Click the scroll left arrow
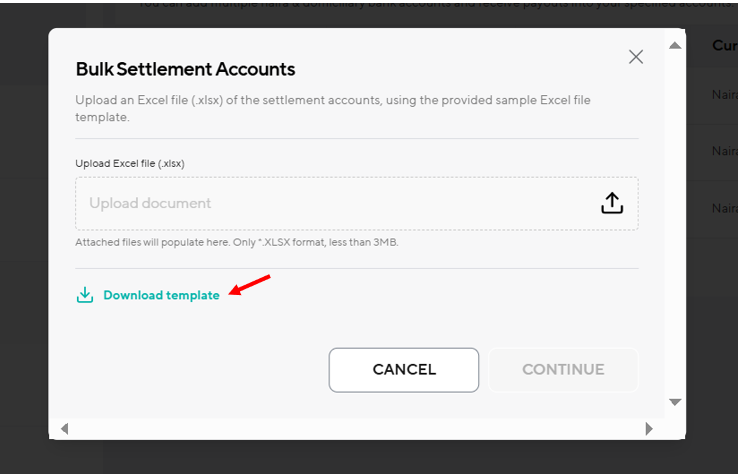Screen dimensions: 740x476 click(65, 429)
